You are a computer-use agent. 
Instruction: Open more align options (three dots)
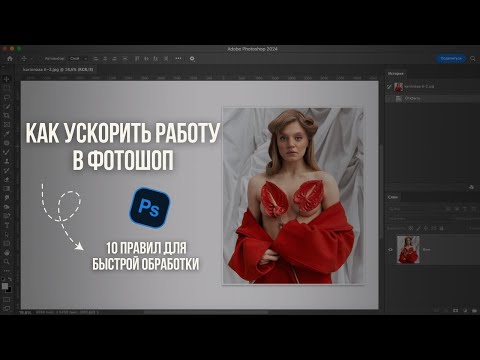pyautogui.click(x=178, y=59)
